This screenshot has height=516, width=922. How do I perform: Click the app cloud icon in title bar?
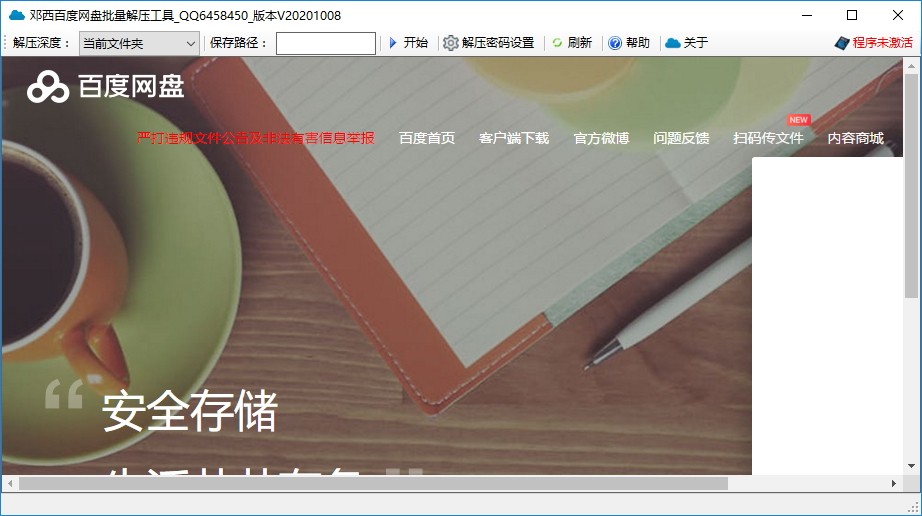click(x=17, y=15)
